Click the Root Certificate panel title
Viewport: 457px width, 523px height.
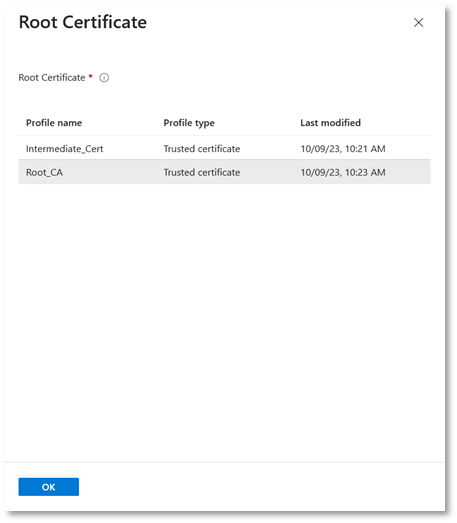[x=83, y=22]
